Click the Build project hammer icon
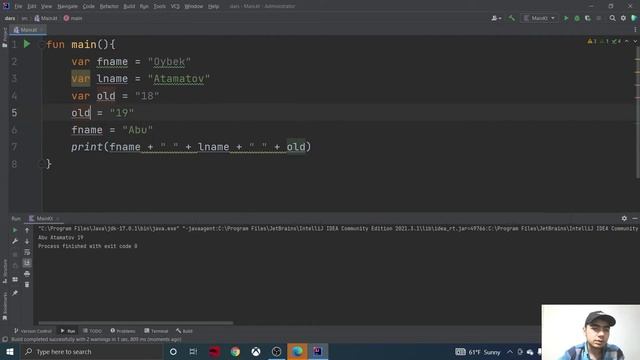Image resolution: width=640 pixels, height=360 pixels. [x=512, y=18]
